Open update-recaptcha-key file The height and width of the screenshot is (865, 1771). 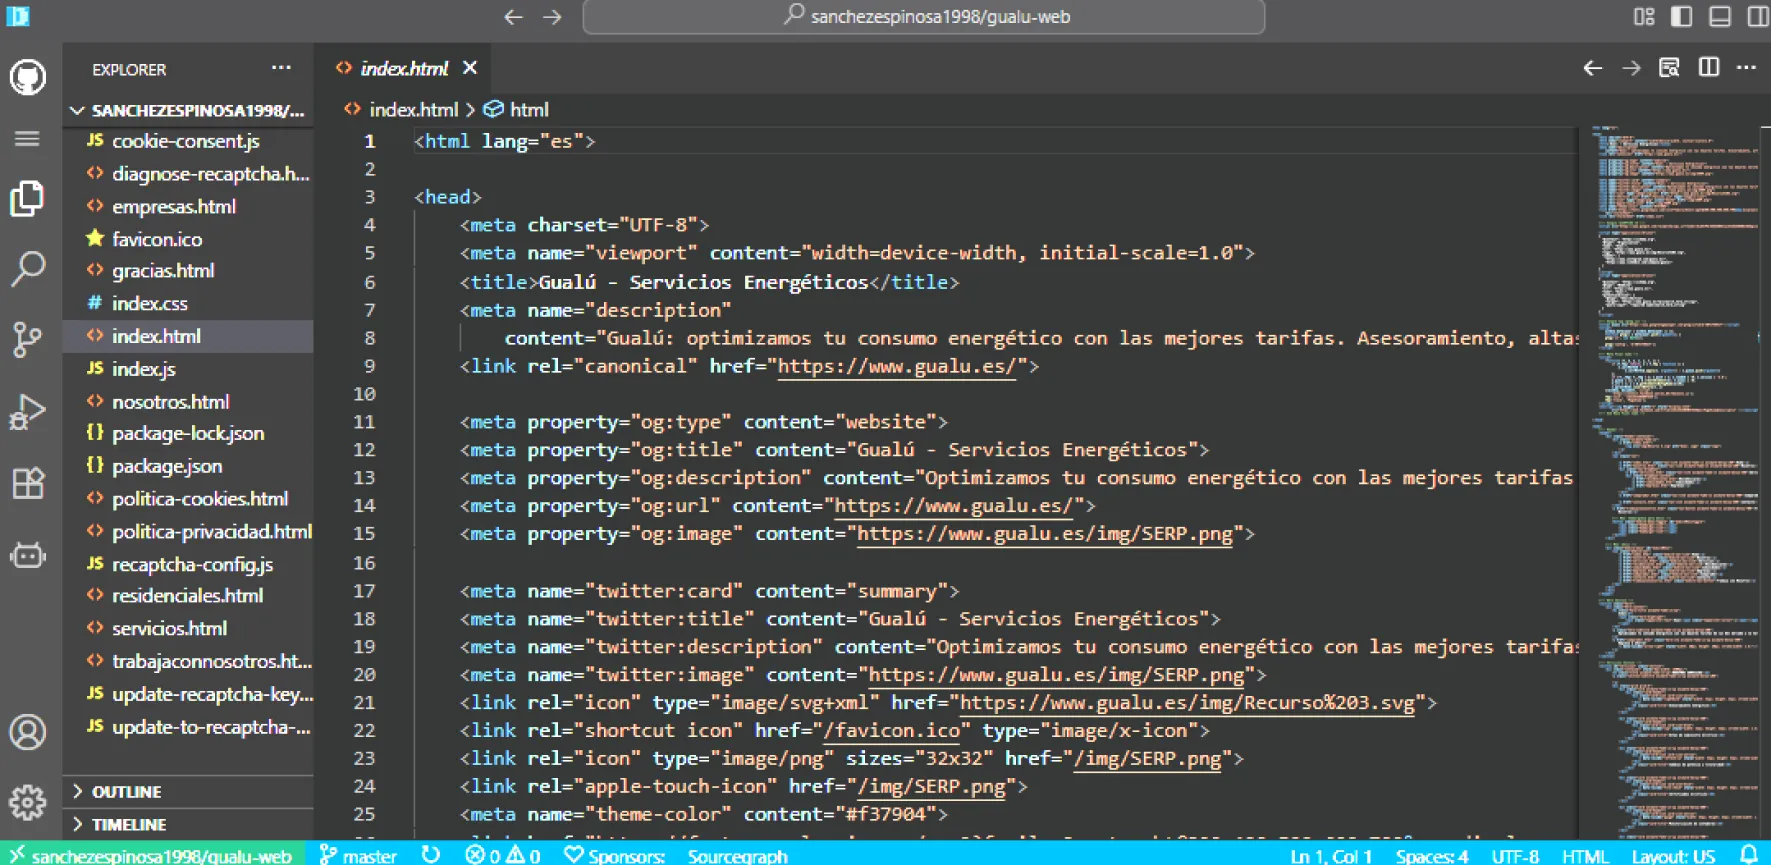click(188, 693)
